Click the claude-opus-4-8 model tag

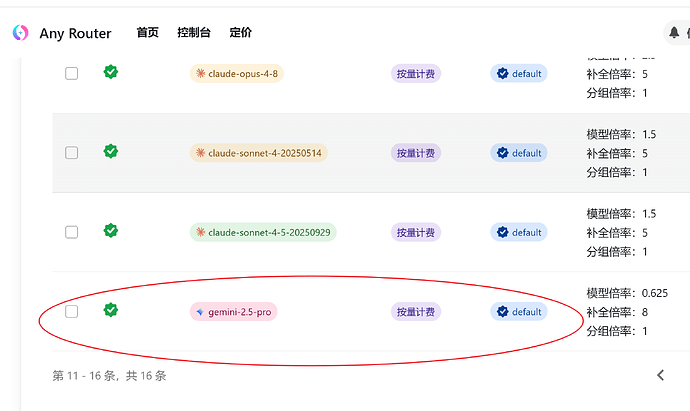237,73
